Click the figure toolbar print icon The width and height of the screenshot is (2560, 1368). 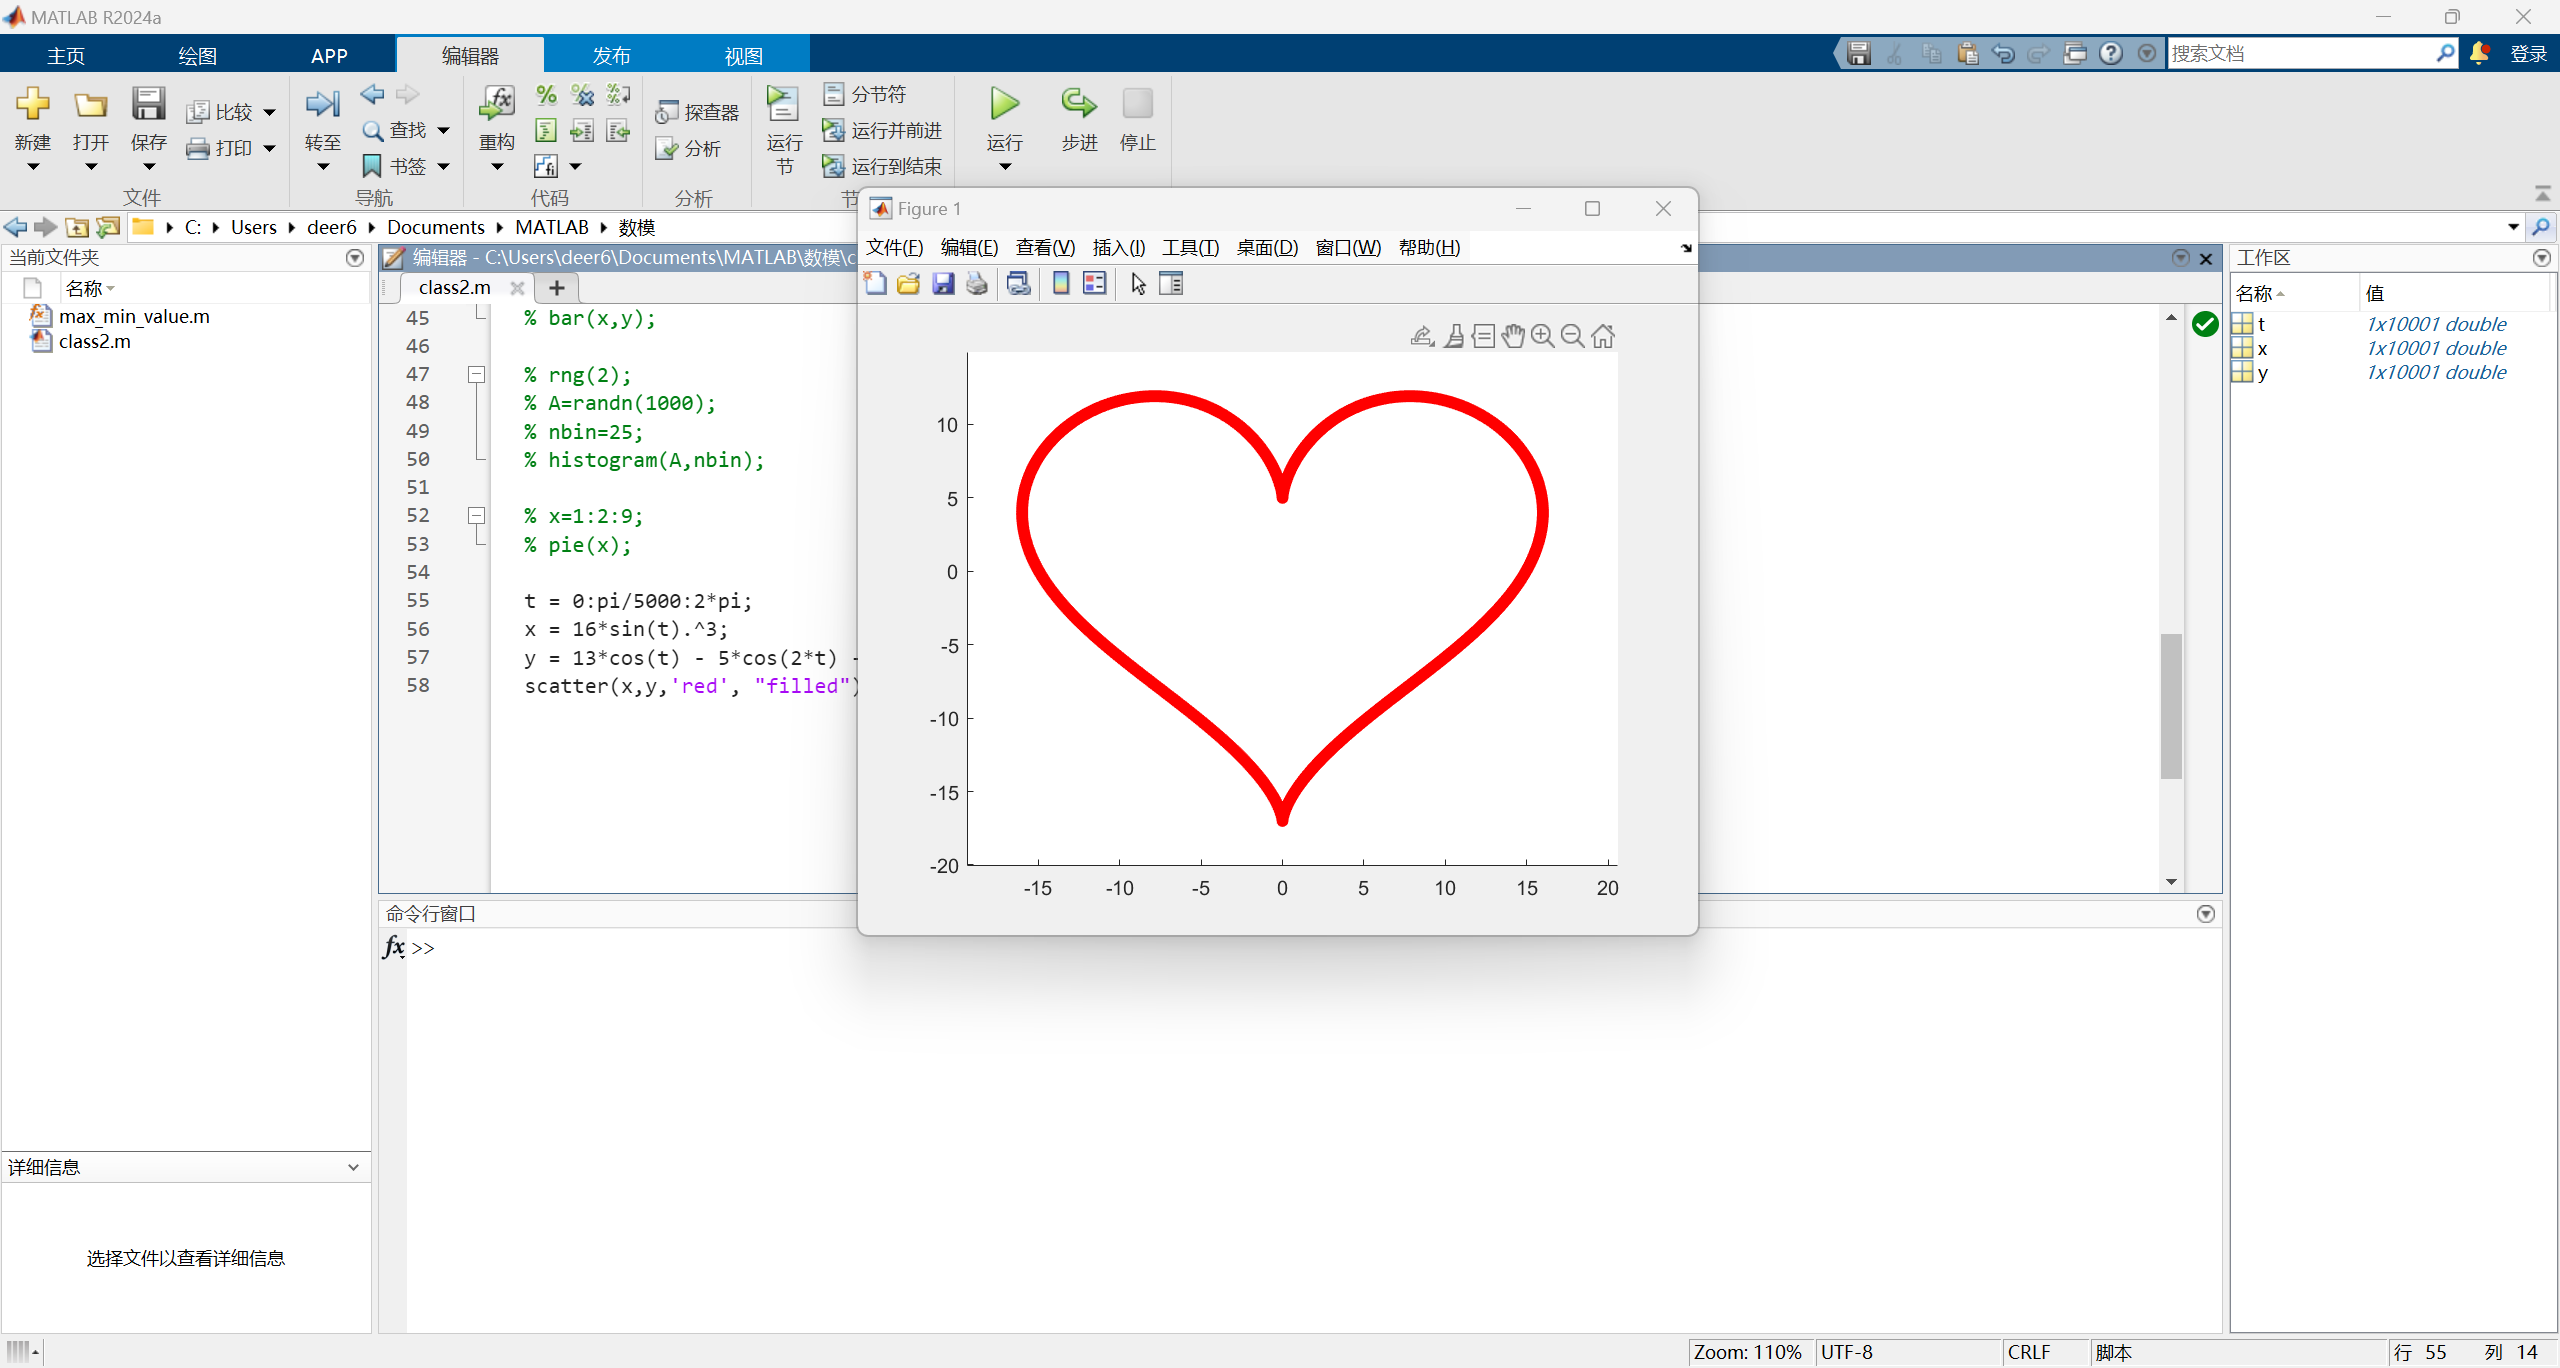pyautogui.click(x=977, y=284)
